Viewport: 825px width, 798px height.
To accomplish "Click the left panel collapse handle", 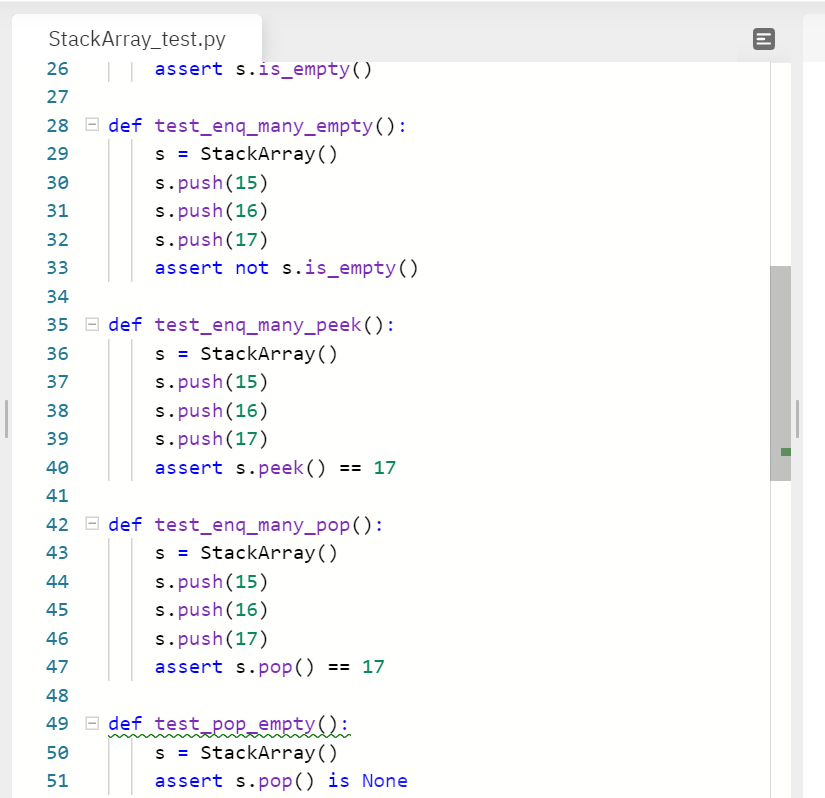I will (x=5, y=420).
